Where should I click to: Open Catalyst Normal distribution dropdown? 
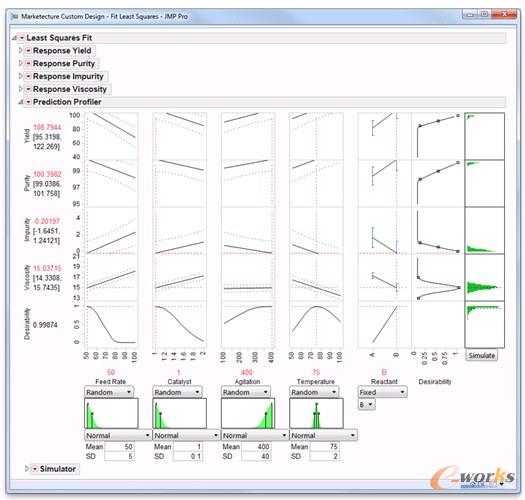186,435
